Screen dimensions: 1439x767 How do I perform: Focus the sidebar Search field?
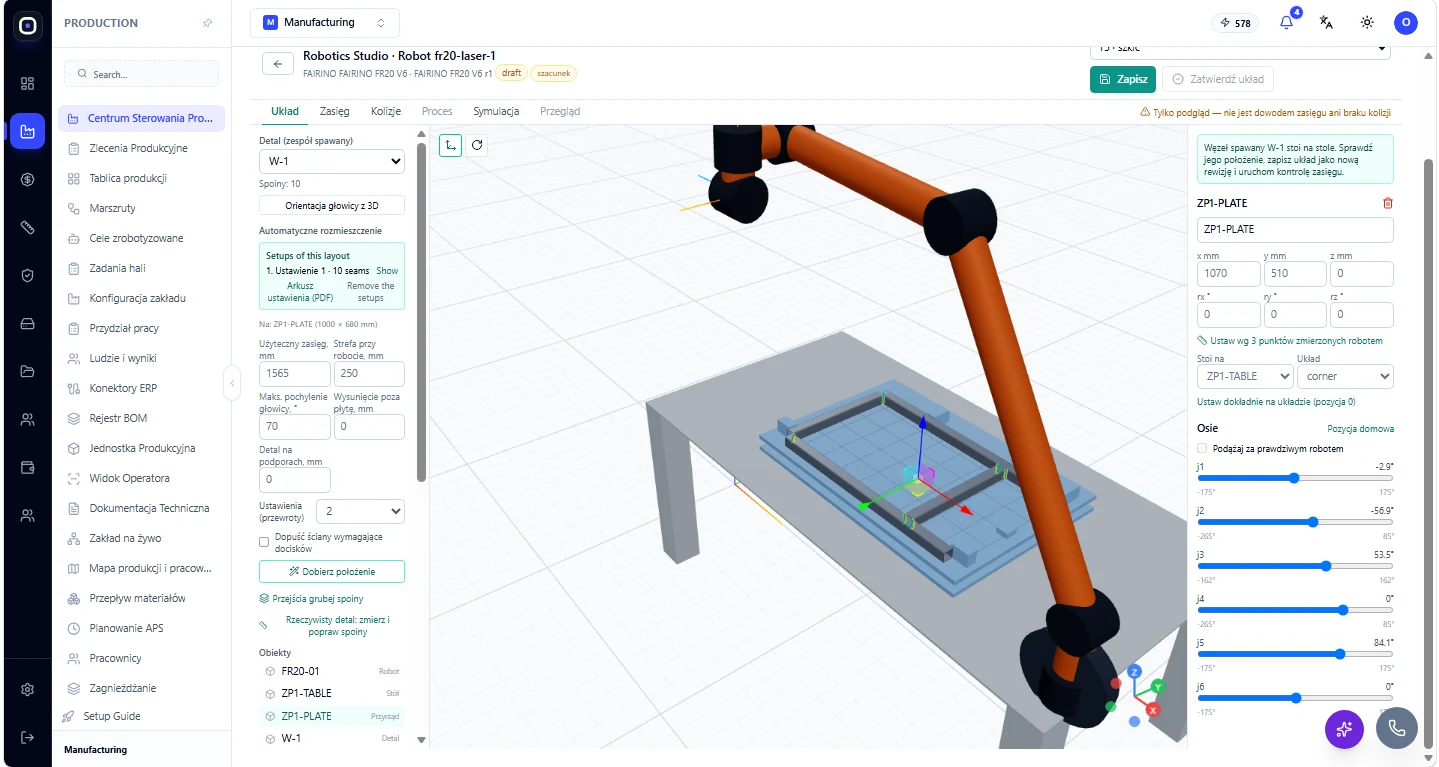141,74
